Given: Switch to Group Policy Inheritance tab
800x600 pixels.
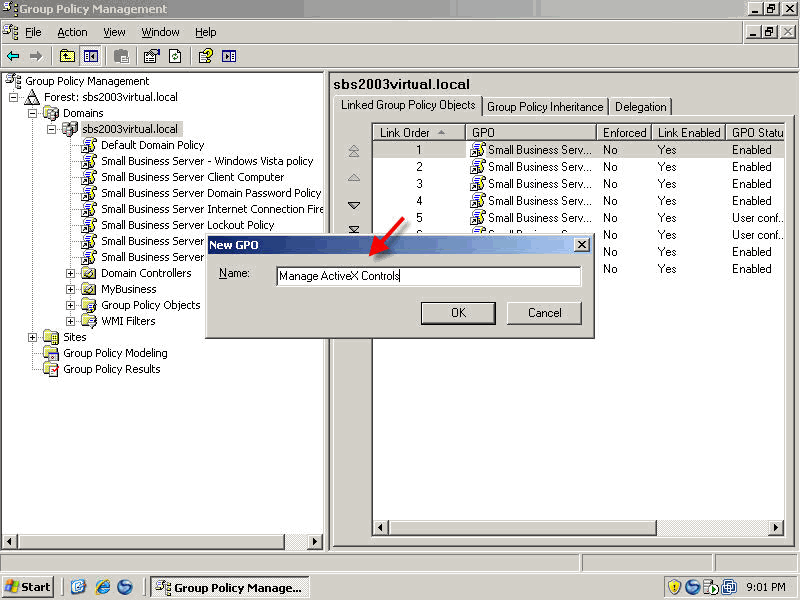Looking at the screenshot, I should (545, 107).
